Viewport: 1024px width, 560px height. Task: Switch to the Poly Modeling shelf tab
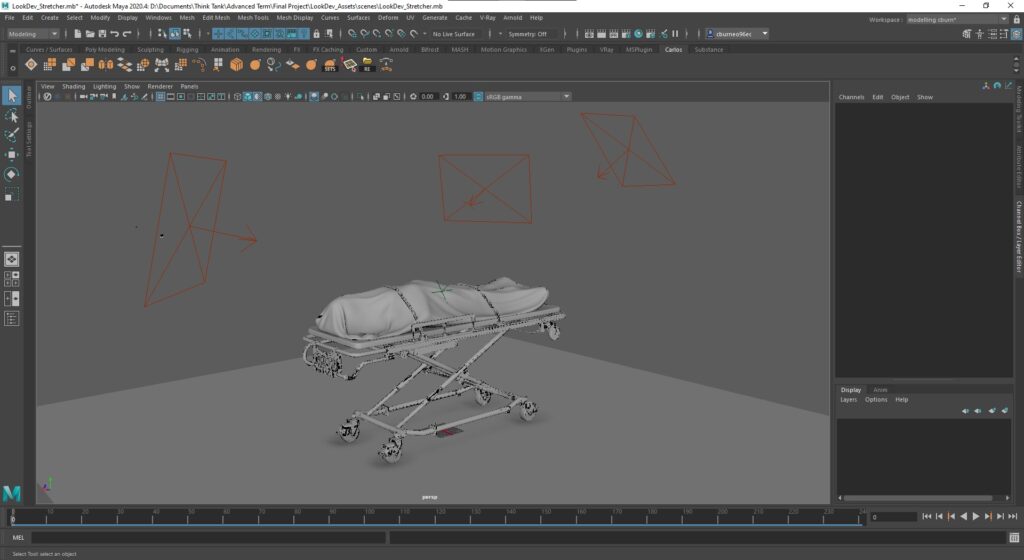(x=104, y=50)
